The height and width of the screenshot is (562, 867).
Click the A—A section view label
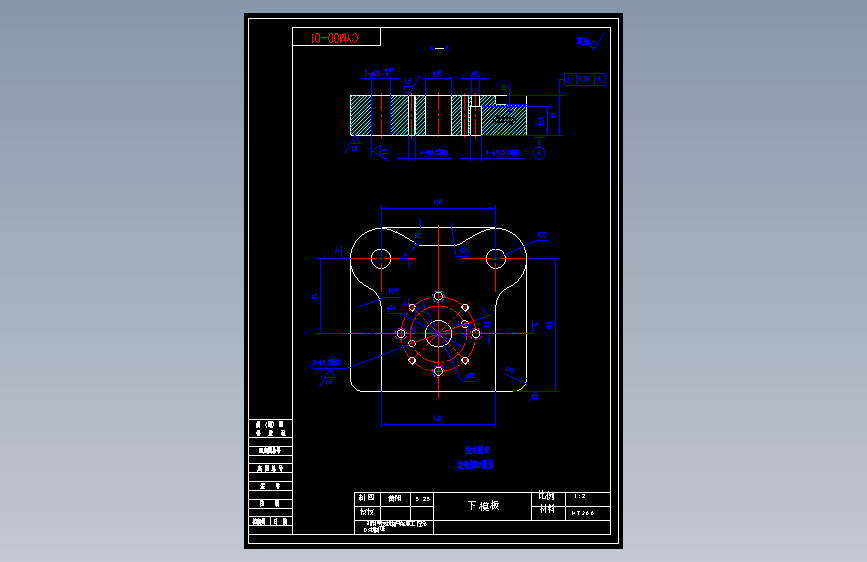pos(439,48)
